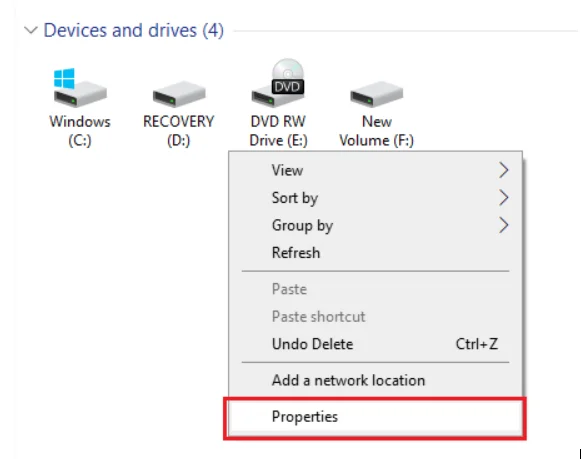Viewport: 581px width, 459px height.
Task: Select the New Volume (F:) drive icon
Action: 376,94
